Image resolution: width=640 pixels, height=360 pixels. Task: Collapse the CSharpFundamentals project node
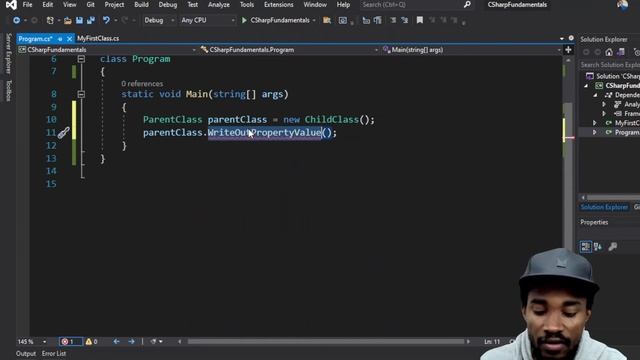(x=587, y=86)
